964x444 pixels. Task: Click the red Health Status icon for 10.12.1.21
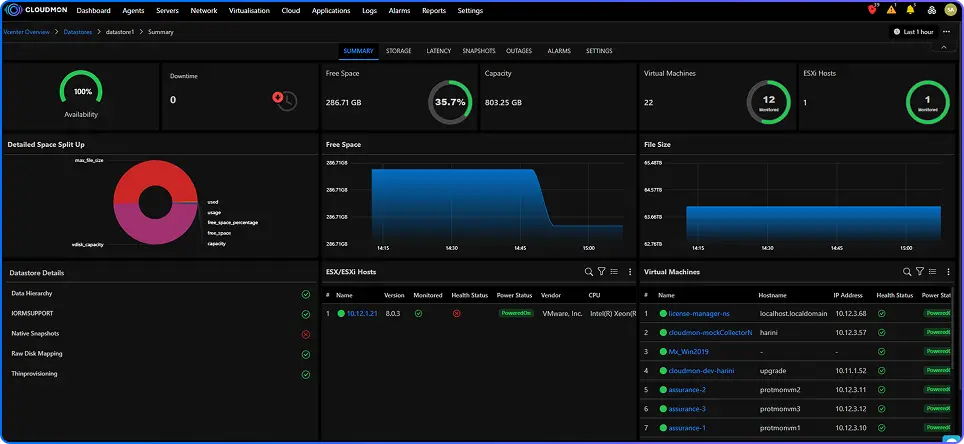(x=457, y=313)
